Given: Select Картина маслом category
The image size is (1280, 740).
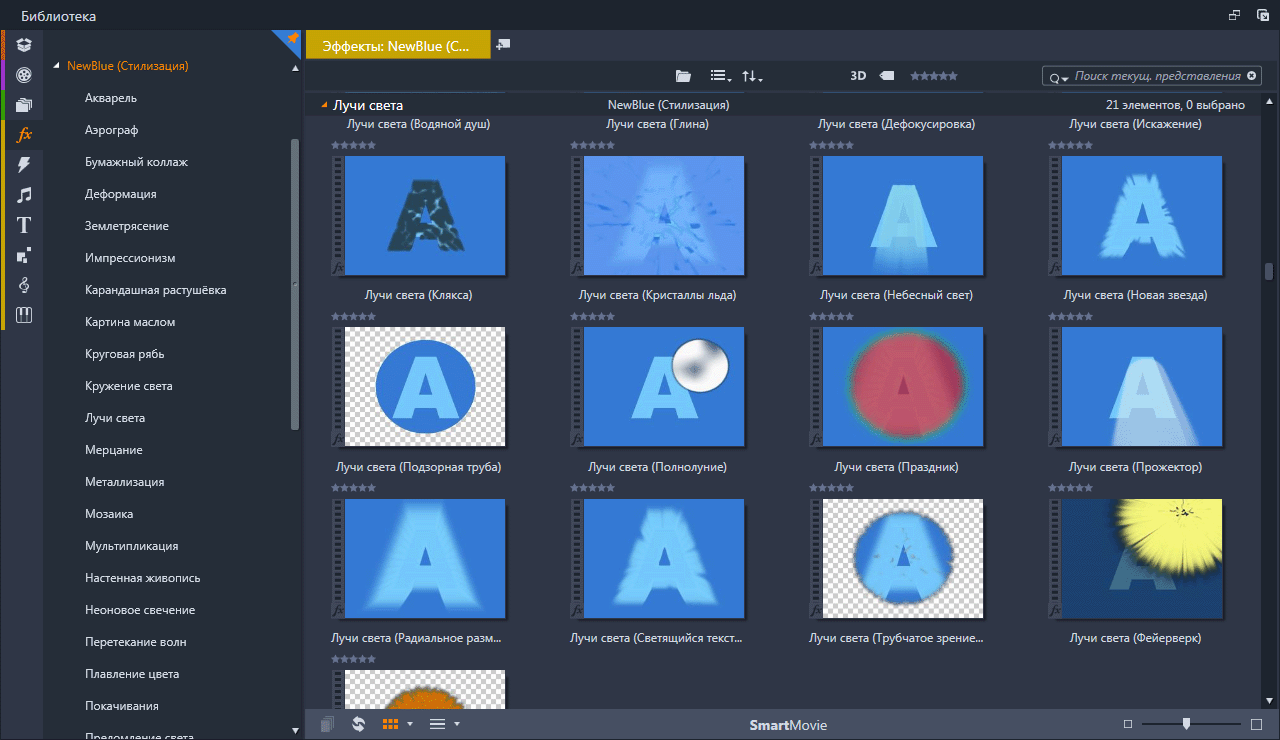Looking at the screenshot, I should pyautogui.click(x=130, y=322).
